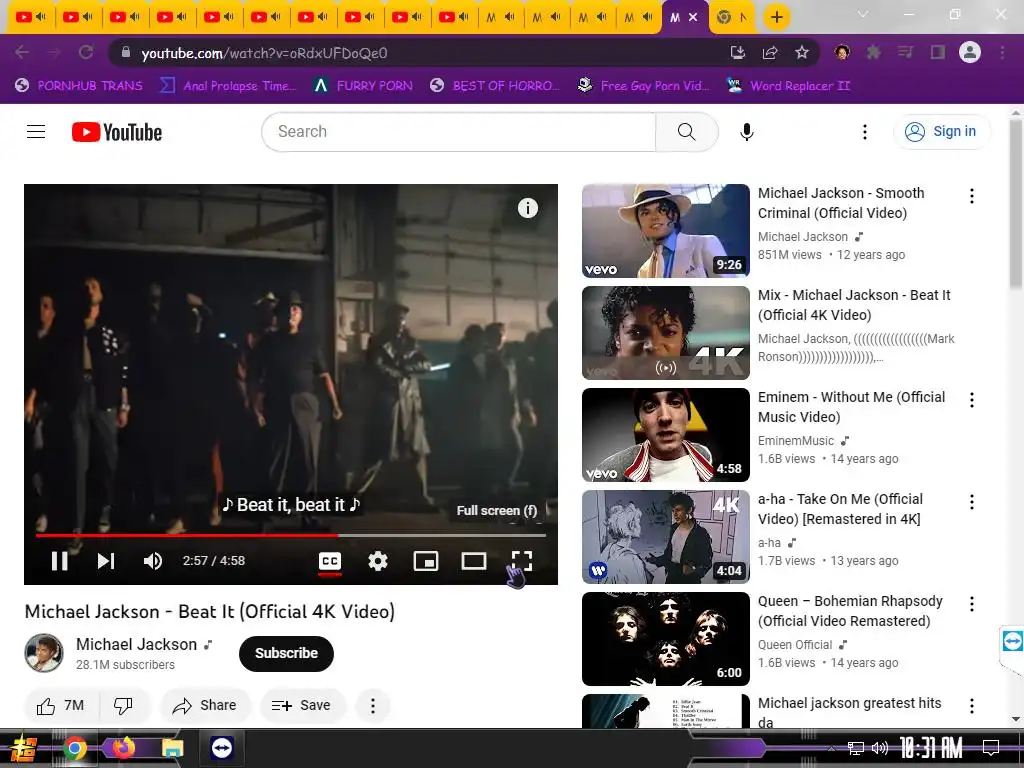Open Mix - Michael Jackson Beat It title

[x=854, y=305]
